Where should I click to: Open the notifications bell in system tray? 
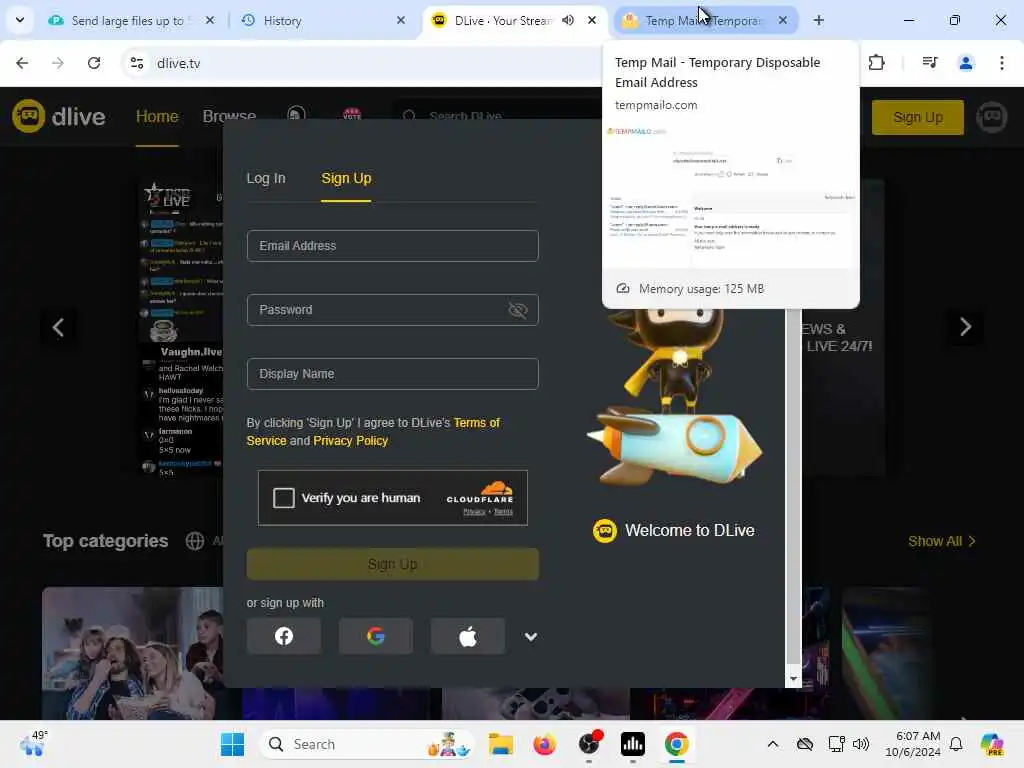coord(956,744)
